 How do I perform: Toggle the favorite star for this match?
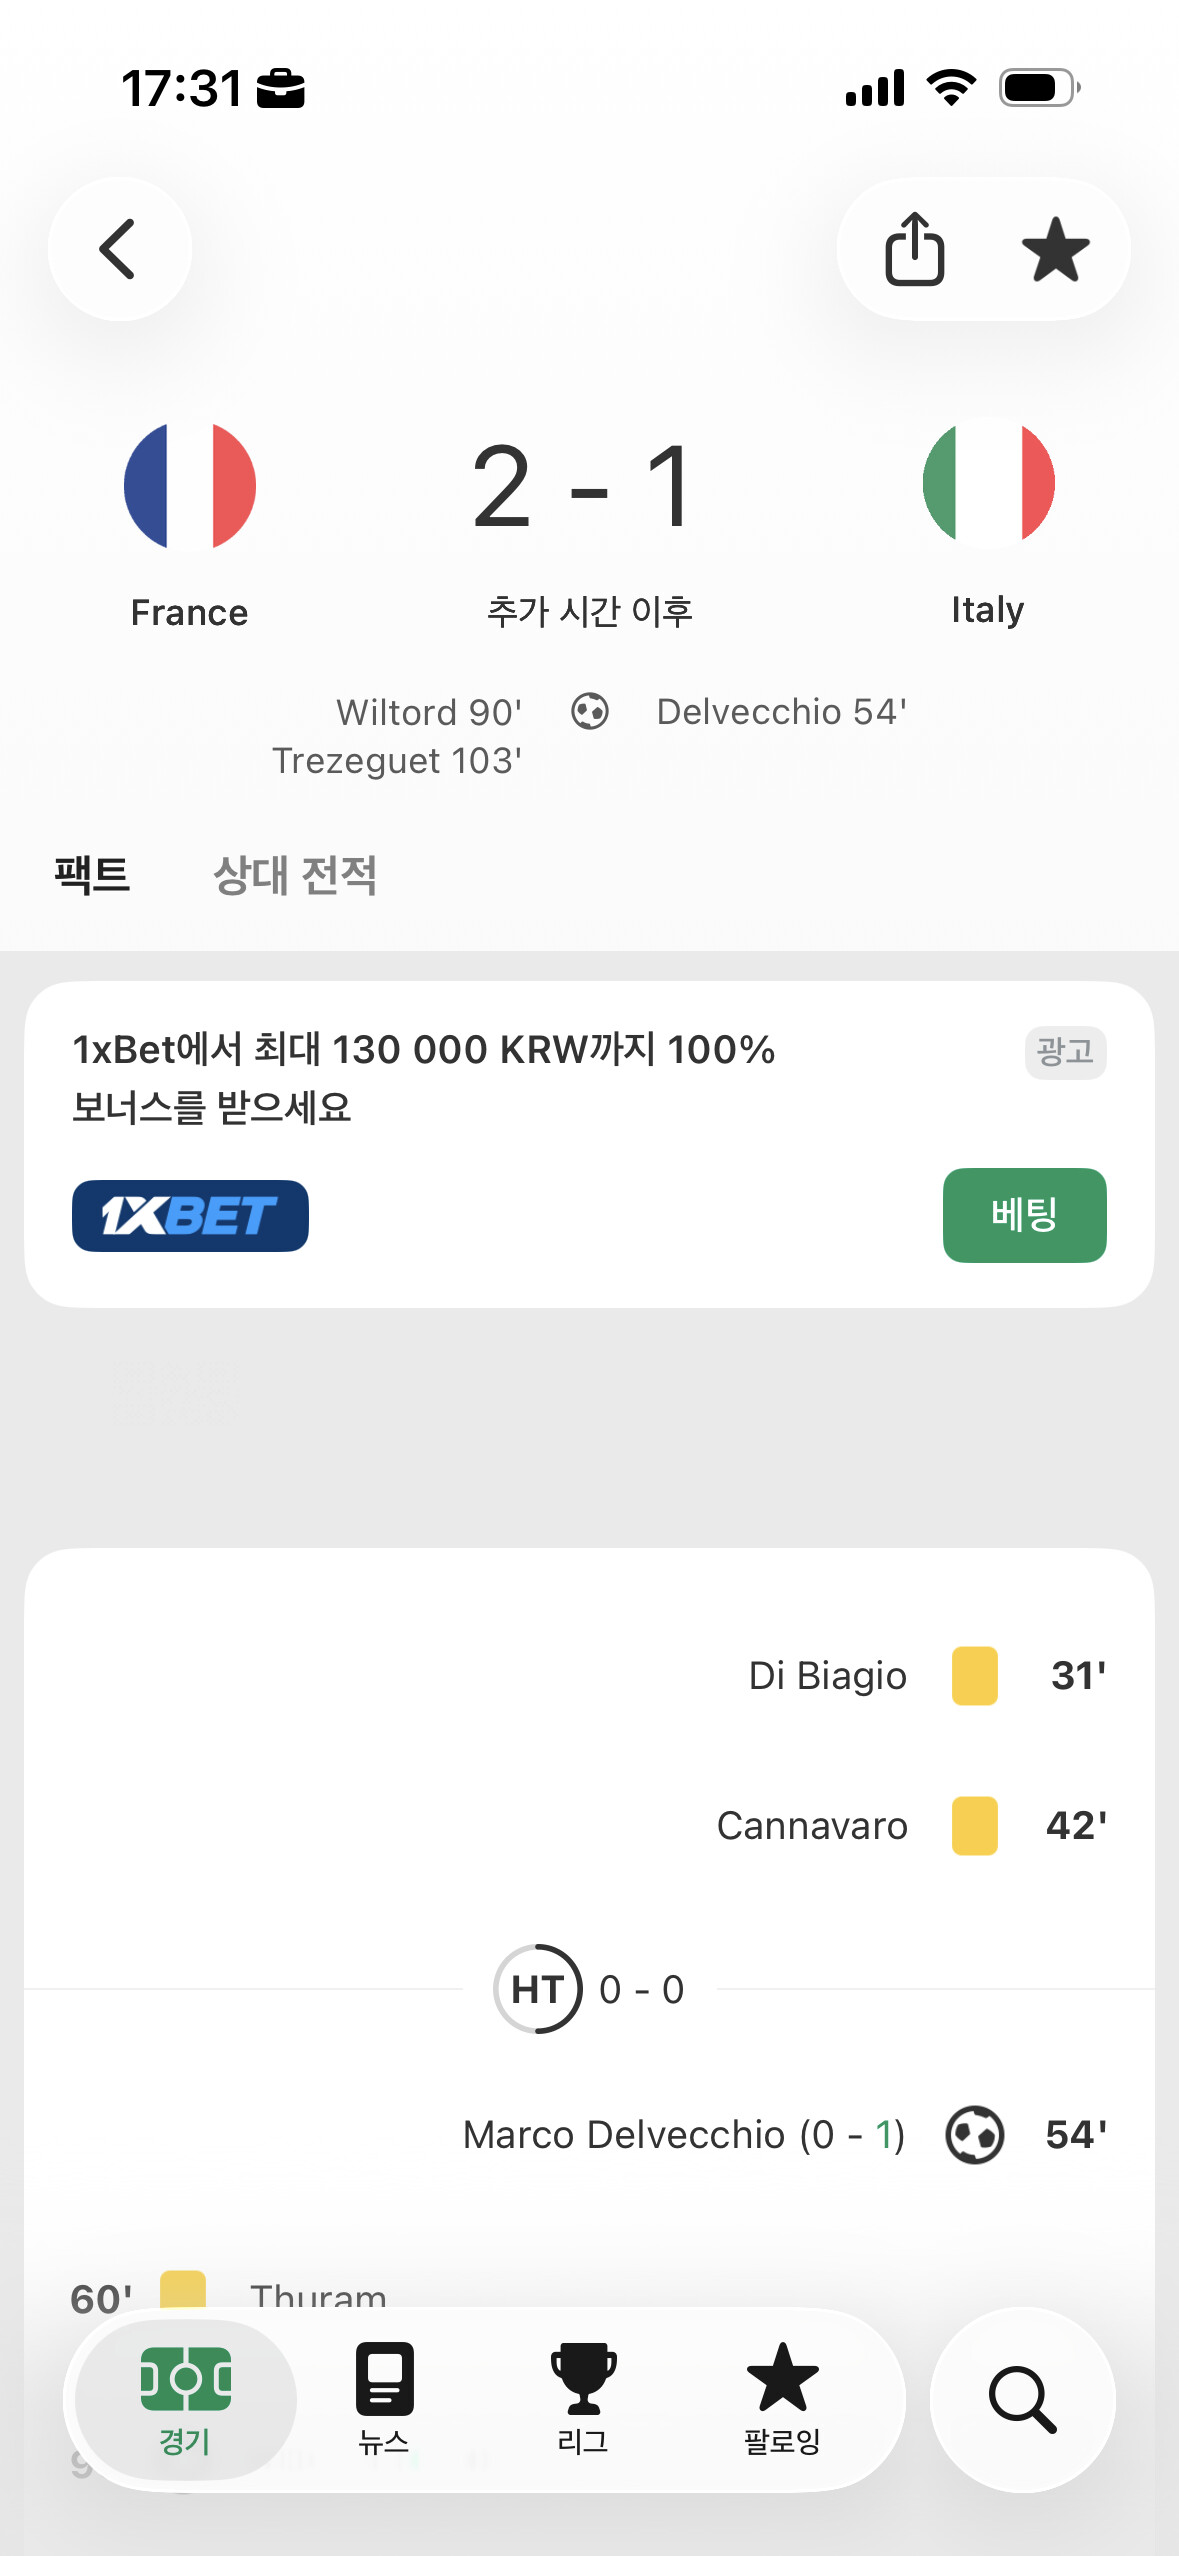coord(1055,249)
